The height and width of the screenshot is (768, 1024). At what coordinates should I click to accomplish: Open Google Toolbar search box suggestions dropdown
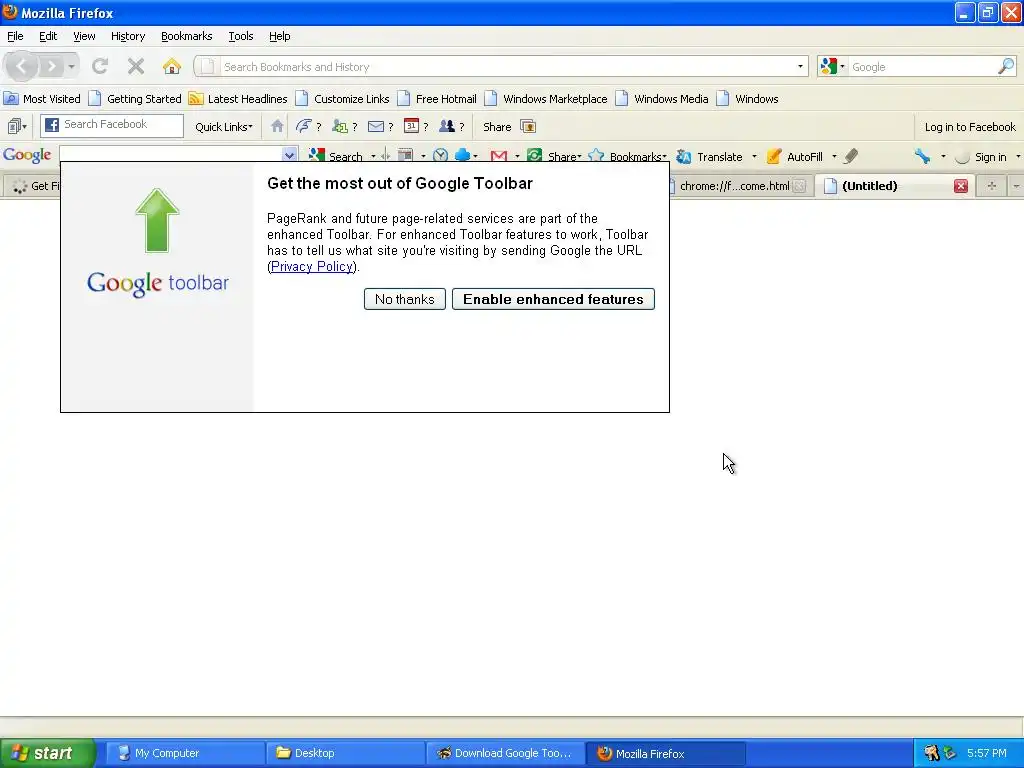coord(289,155)
